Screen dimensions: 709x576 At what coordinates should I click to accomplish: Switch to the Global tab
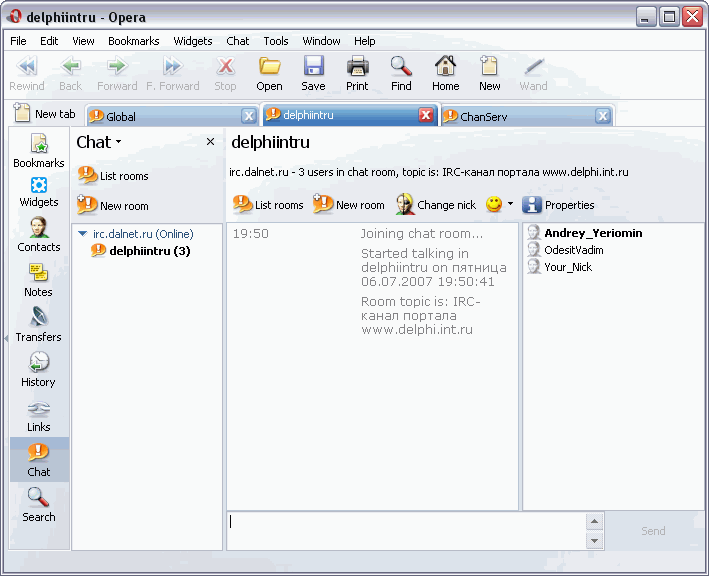click(x=165, y=116)
